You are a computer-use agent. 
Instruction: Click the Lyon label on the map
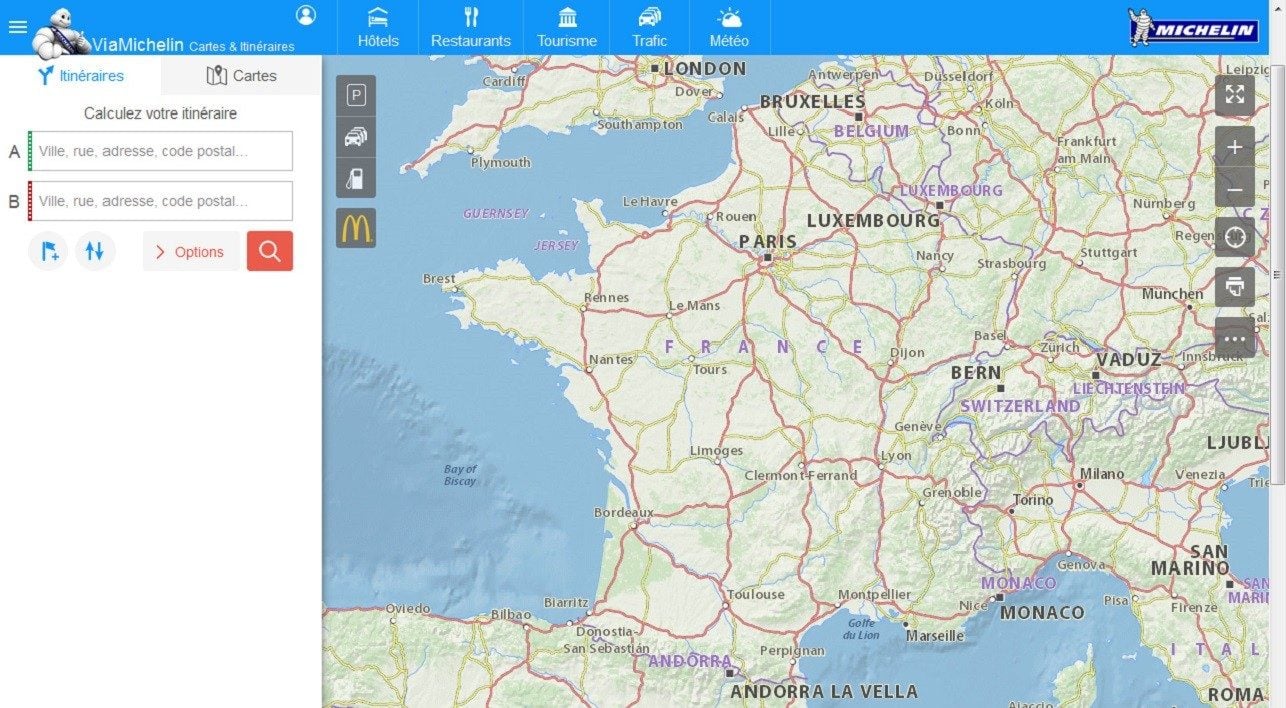click(896, 455)
